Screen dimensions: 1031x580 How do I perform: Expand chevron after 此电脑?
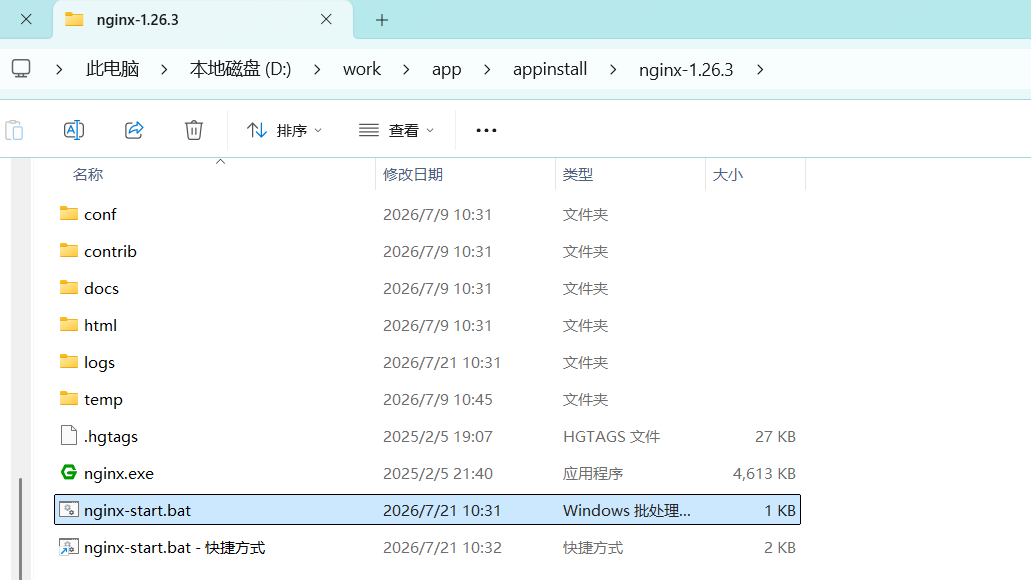[164, 69]
